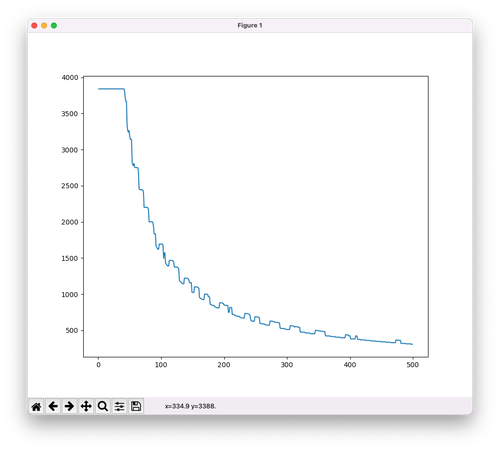Click the 2000 y-axis tick label
The width and height of the screenshot is (500, 451).
(70, 222)
